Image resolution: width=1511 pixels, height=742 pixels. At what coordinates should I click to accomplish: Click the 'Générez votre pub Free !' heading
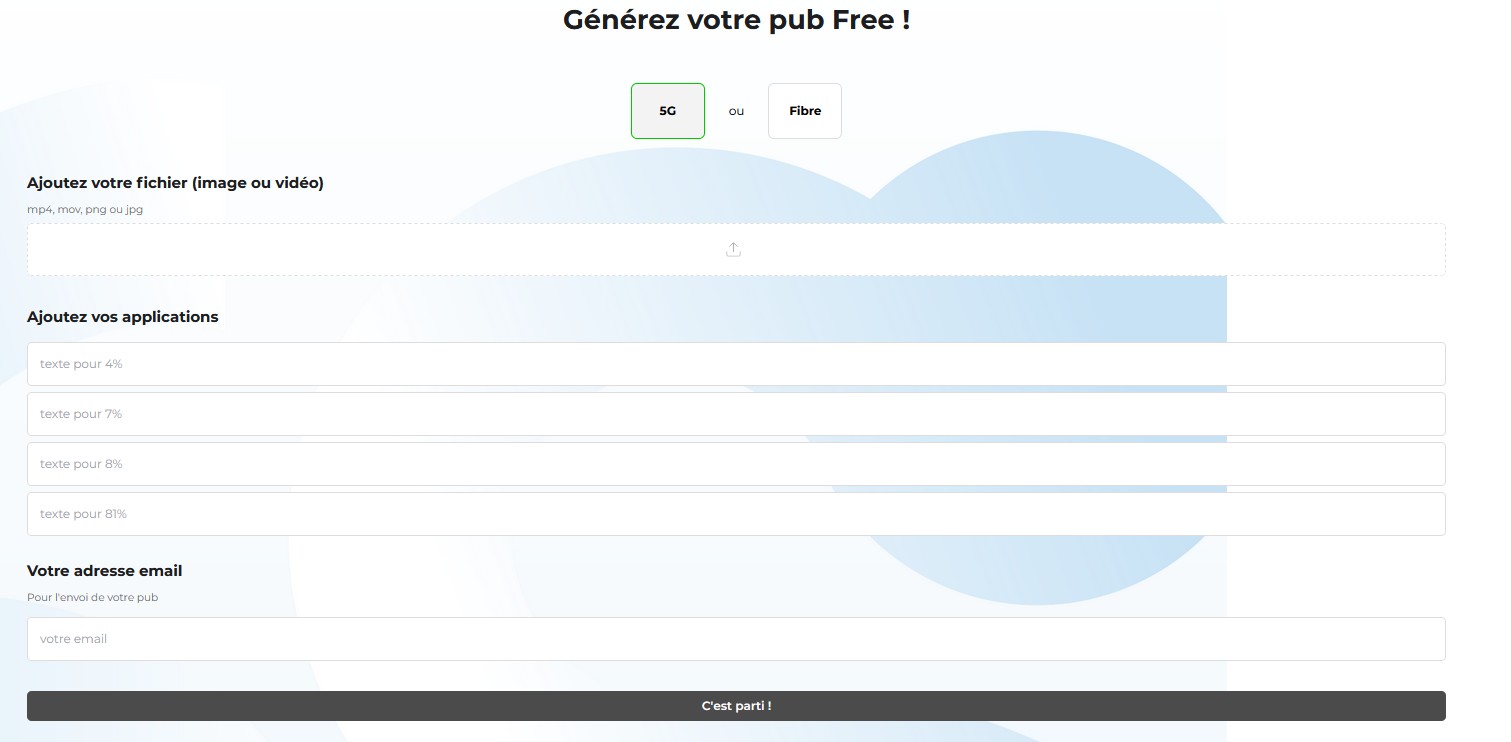pos(737,19)
